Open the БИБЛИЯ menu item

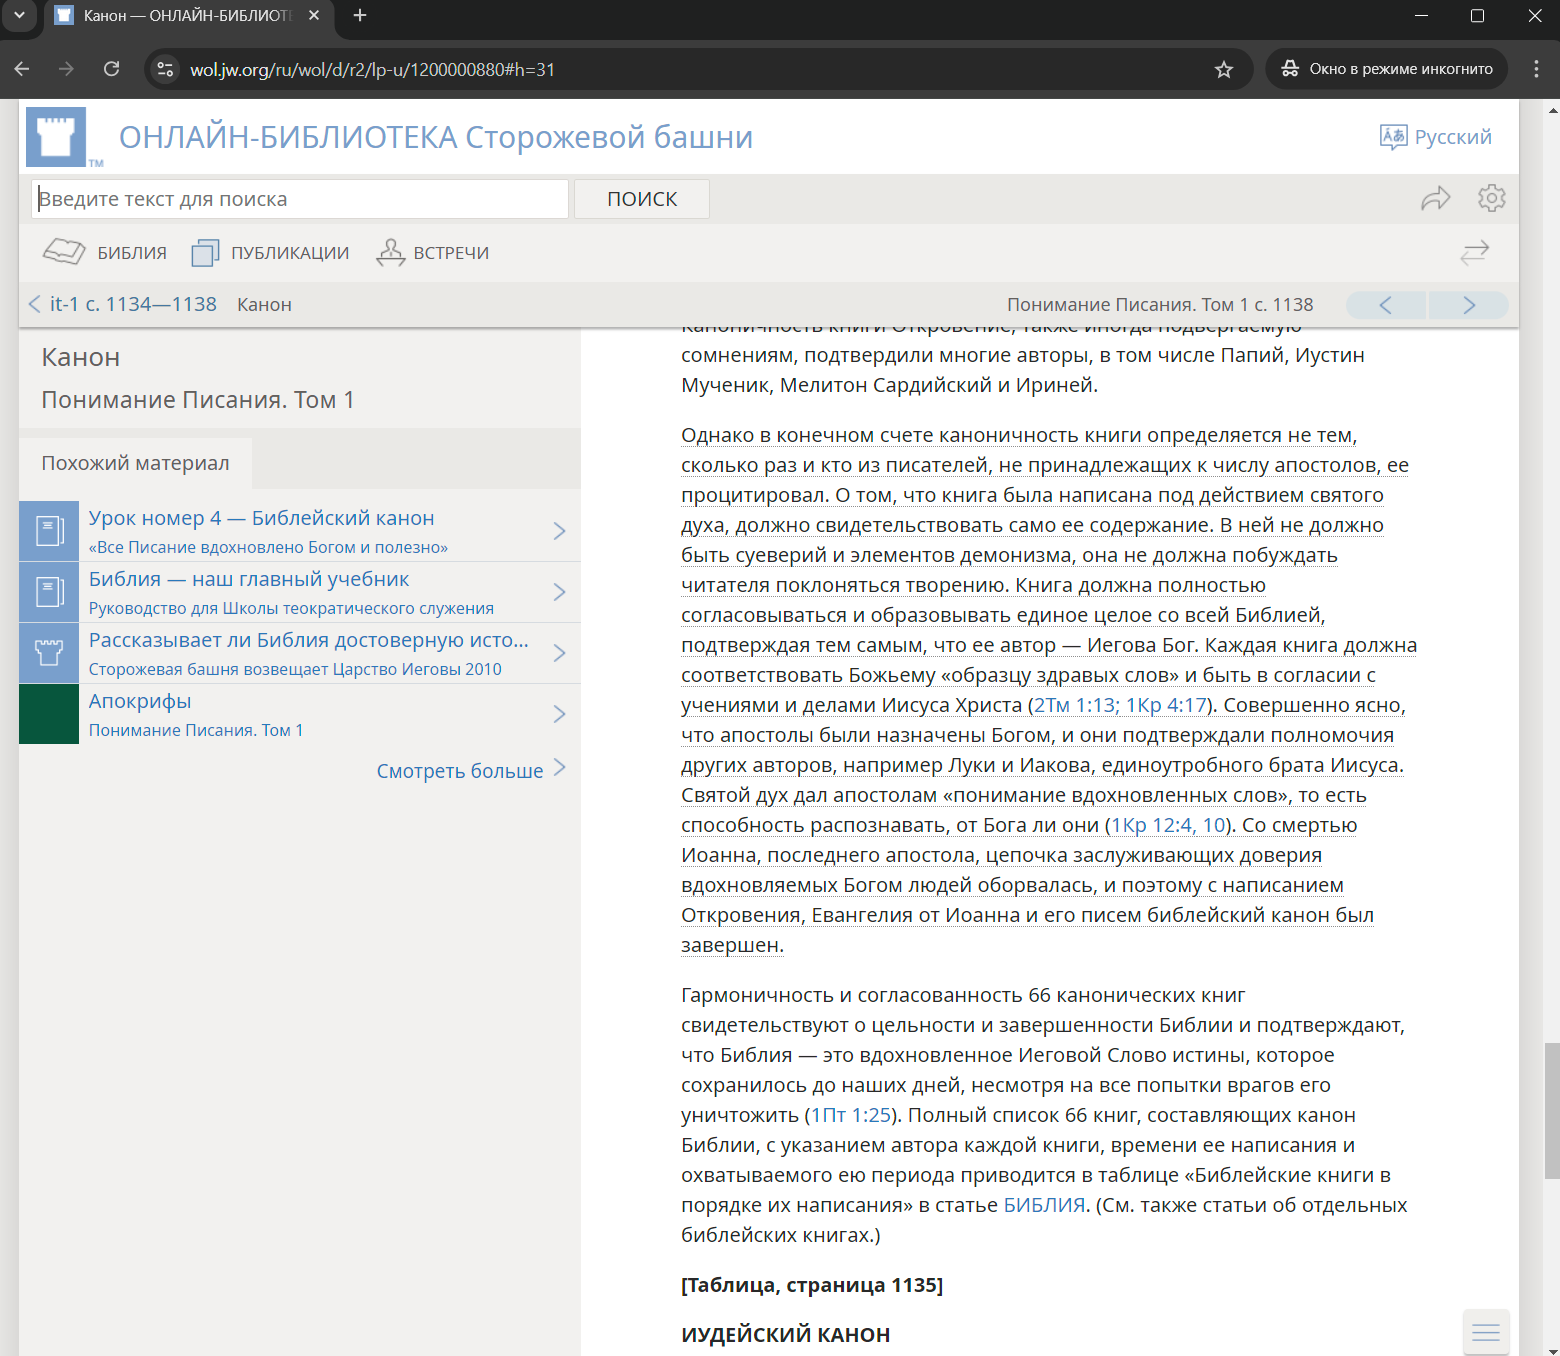(x=106, y=253)
